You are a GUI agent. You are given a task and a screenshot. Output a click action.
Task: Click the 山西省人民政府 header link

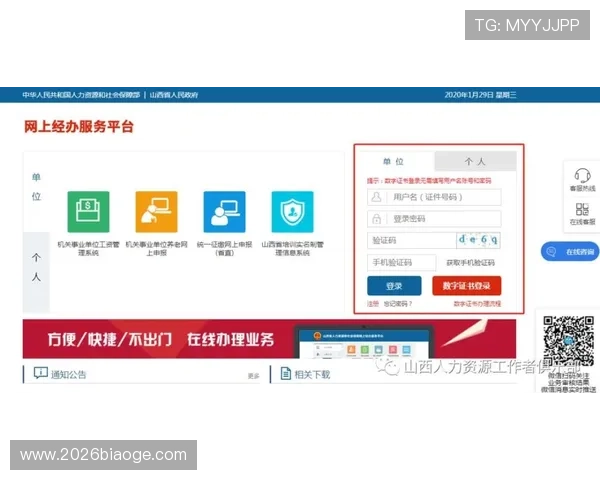click(174, 95)
